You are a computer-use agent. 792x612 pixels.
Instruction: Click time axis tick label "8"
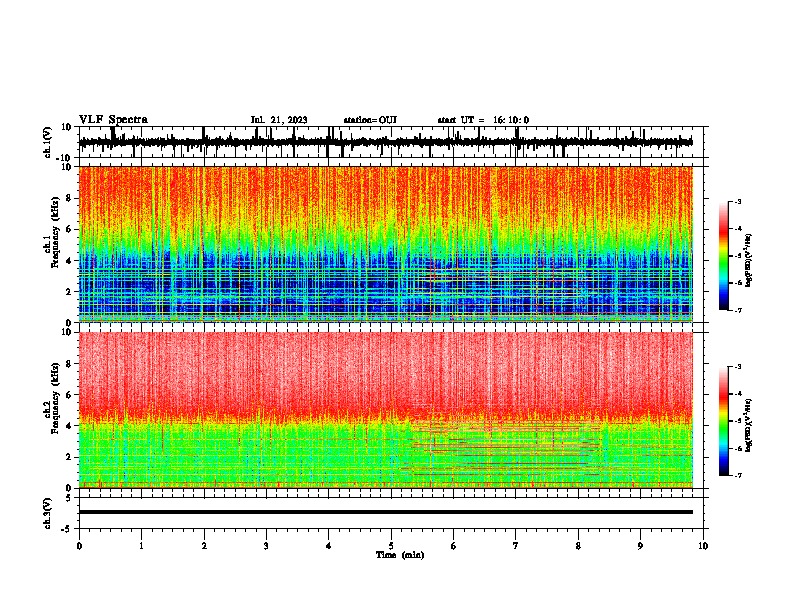point(578,546)
